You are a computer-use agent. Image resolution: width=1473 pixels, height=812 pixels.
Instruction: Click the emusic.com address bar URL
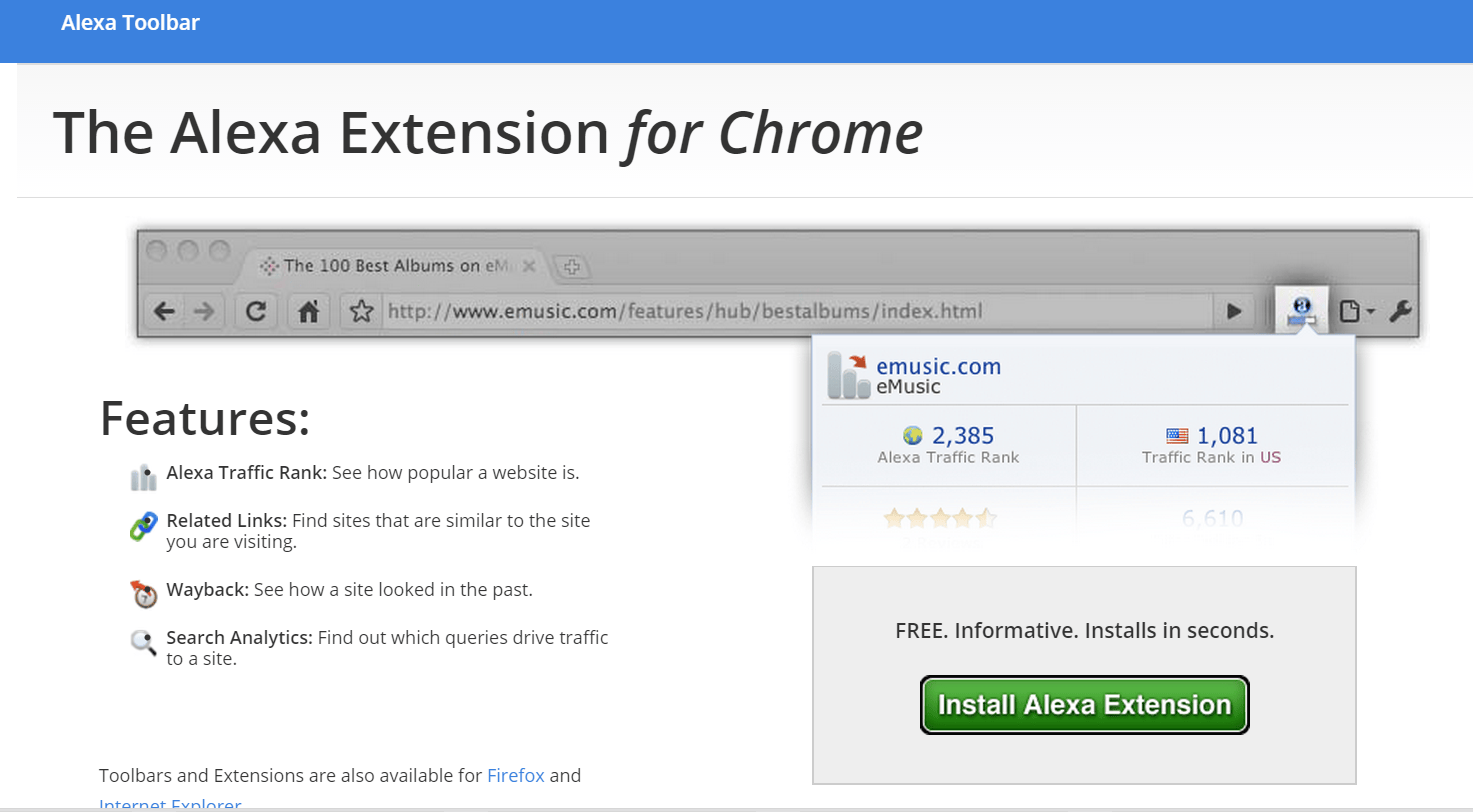(x=685, y=311)
